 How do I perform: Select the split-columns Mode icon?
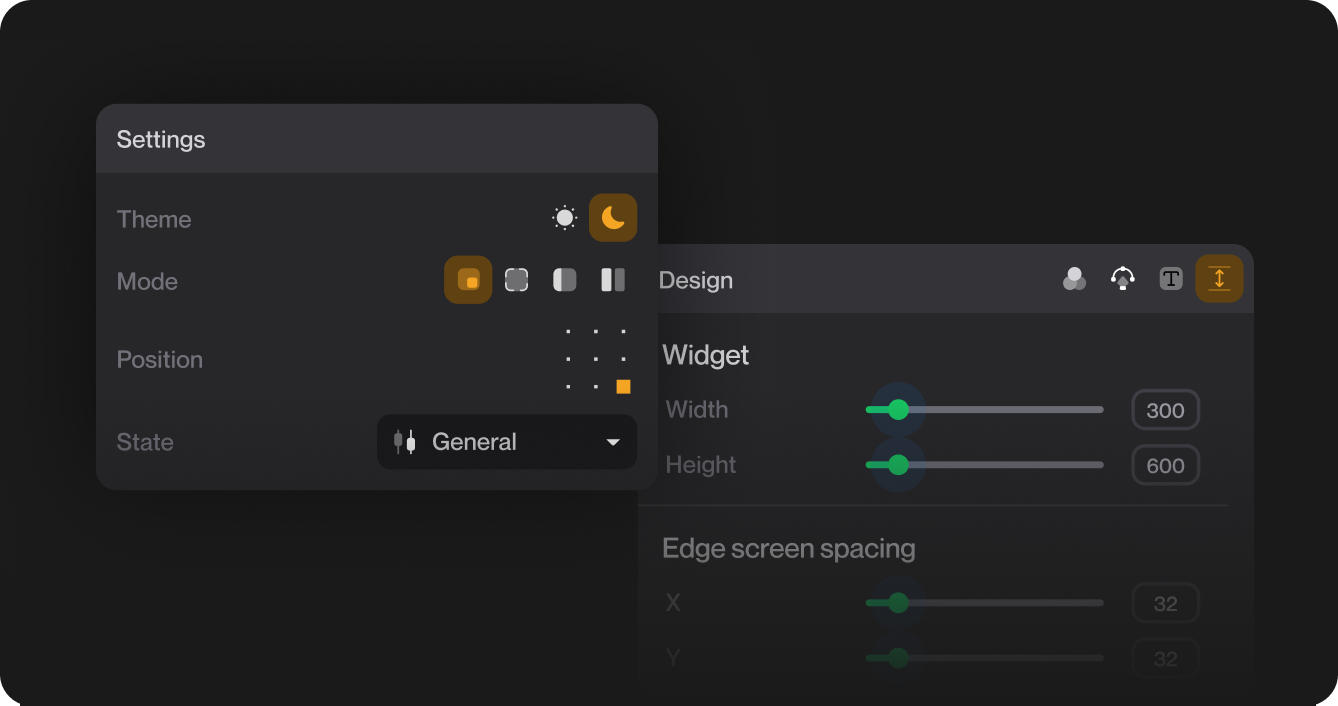point(612,280)
